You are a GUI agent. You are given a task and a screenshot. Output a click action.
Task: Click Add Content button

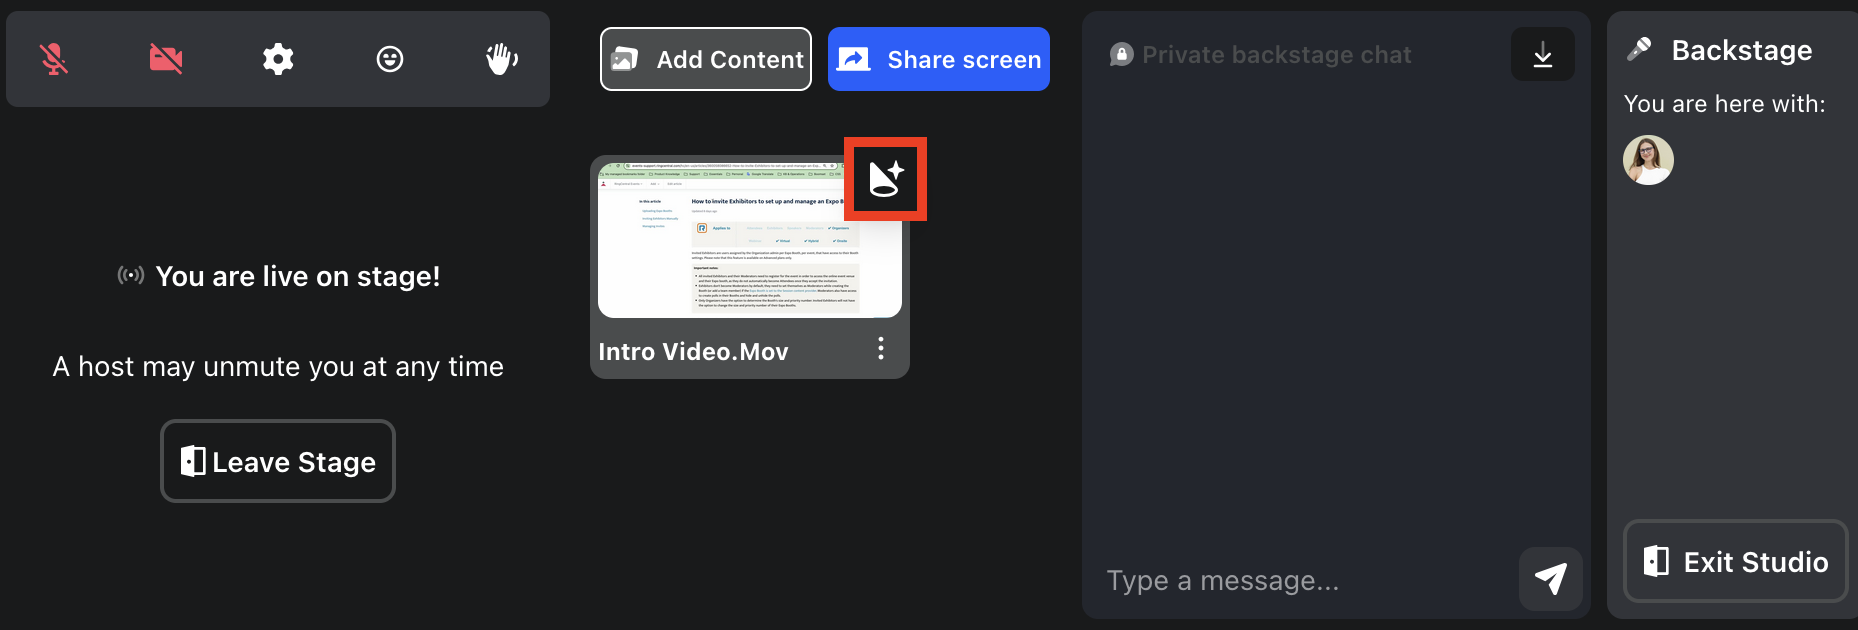(x=706, y=59)
